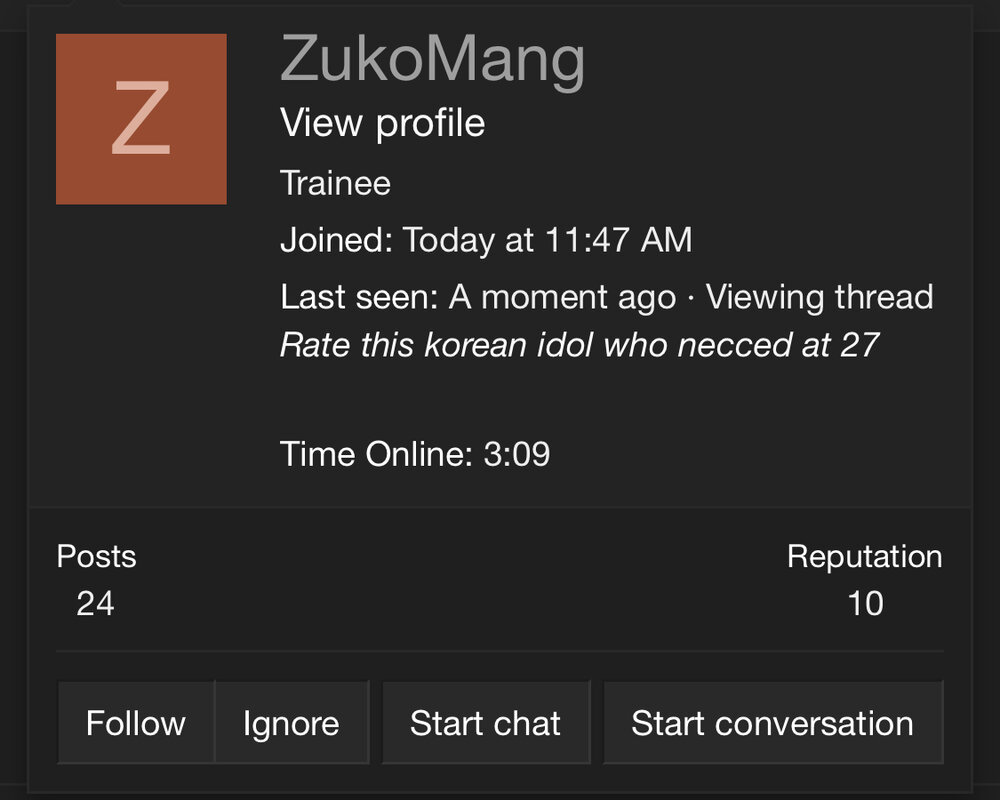This screenshot has width=1000, height=800.
Task: Click the Joined label text
Action: (x=337, y=241)
